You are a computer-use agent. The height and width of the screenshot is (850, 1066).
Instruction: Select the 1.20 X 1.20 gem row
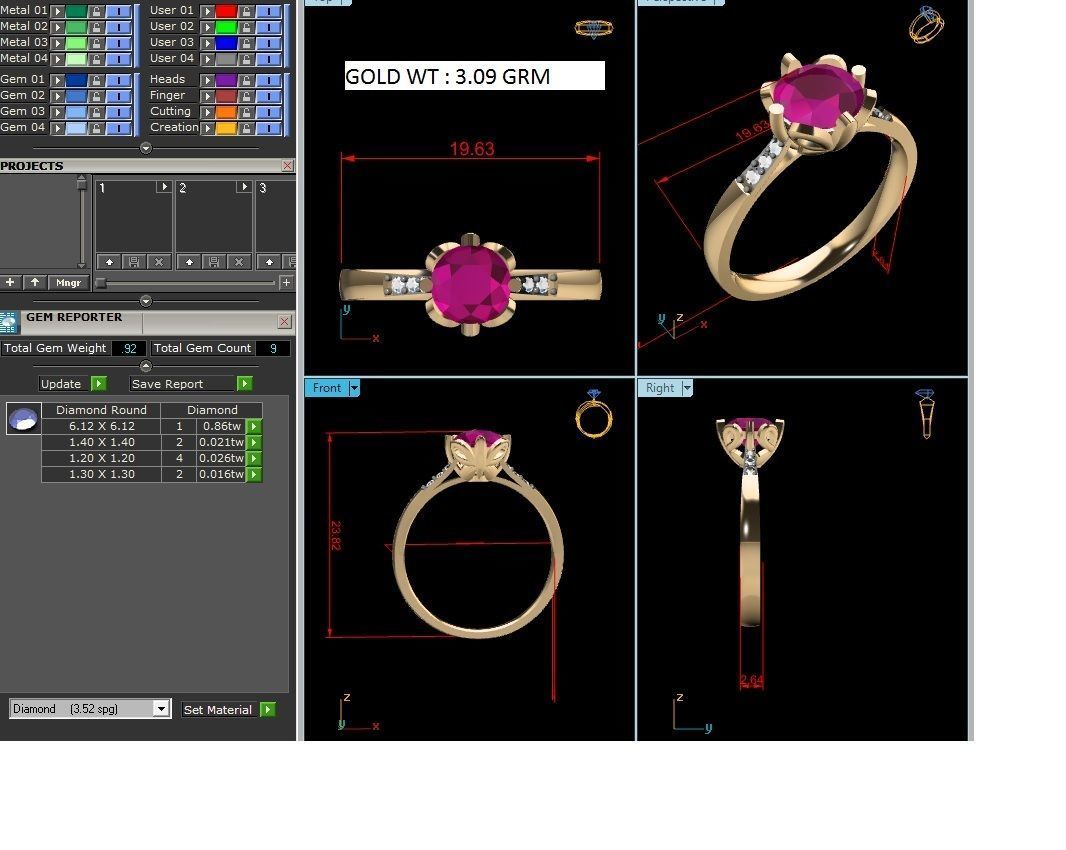click(x=152, y=458)
